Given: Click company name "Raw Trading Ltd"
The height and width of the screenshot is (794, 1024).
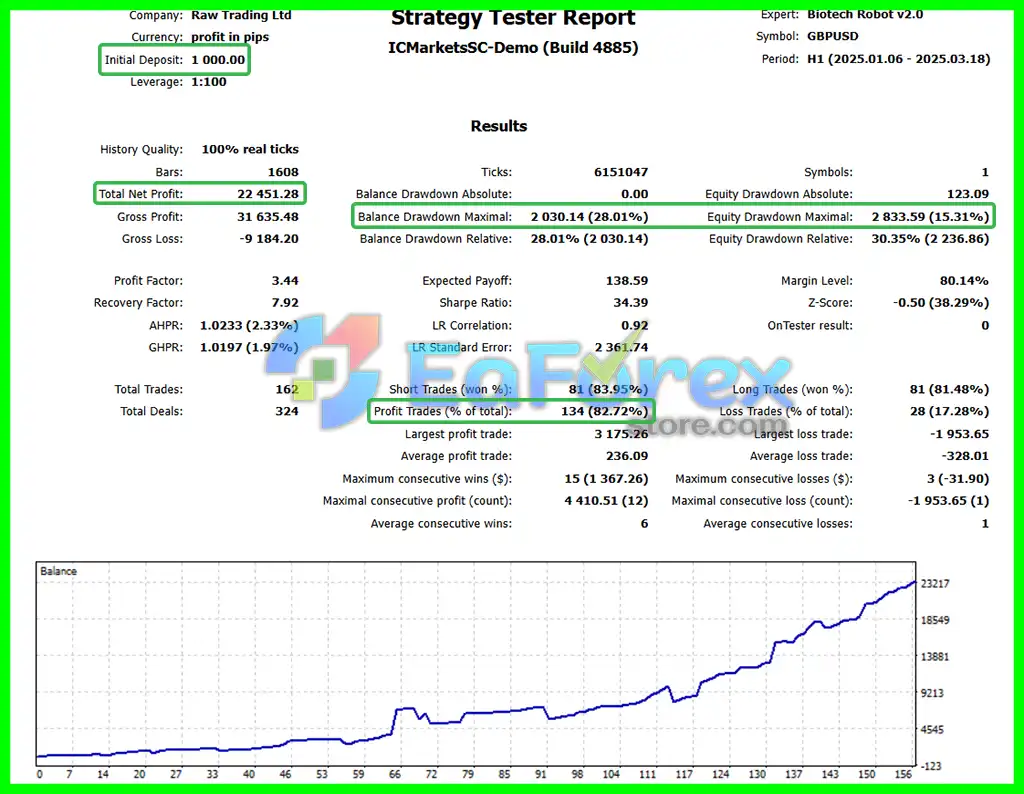Looking at the screenshot, I should 241,15.
